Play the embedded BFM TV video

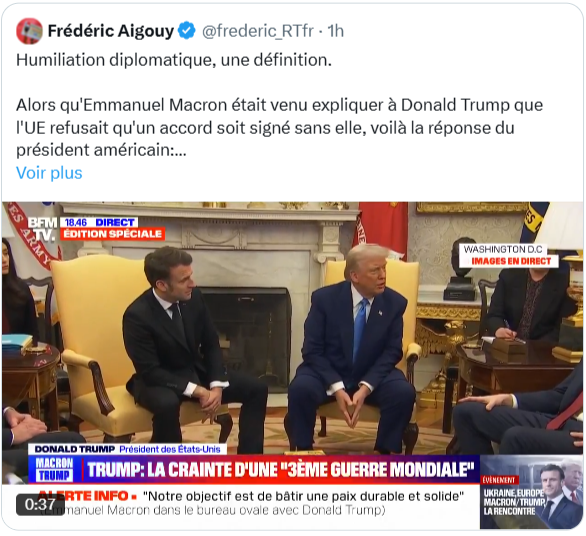coord(292,366)
